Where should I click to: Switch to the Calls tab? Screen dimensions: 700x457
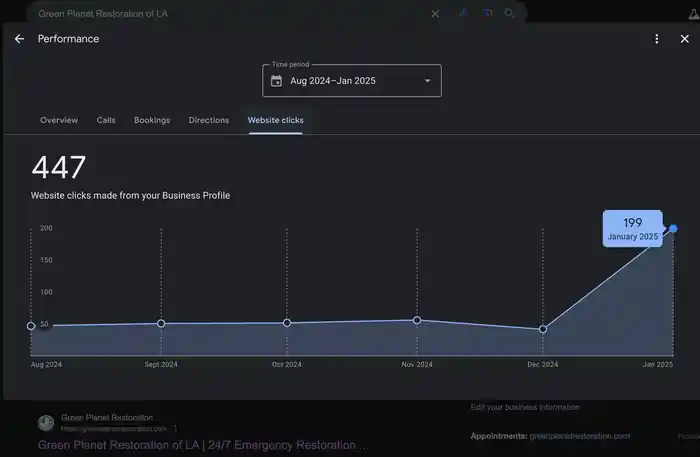click(106, 120)
